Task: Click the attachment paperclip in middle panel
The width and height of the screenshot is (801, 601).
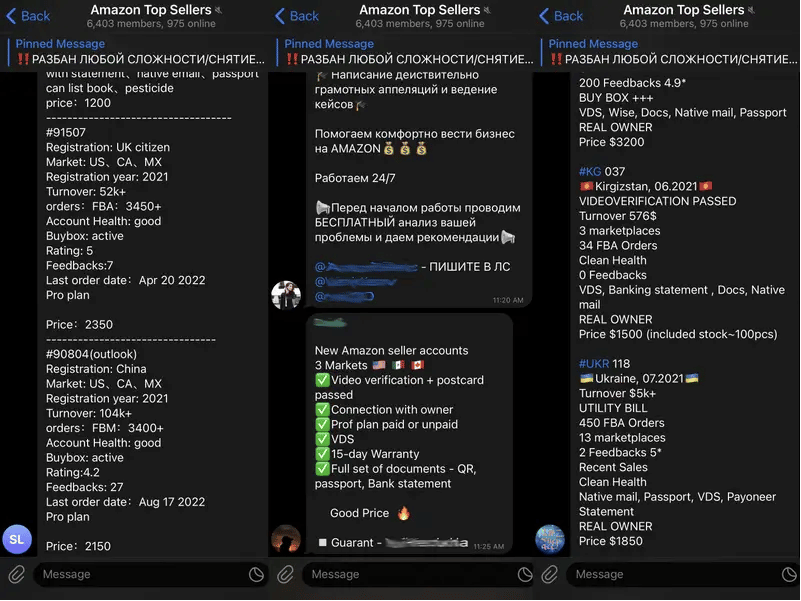Action: [285, 574]
